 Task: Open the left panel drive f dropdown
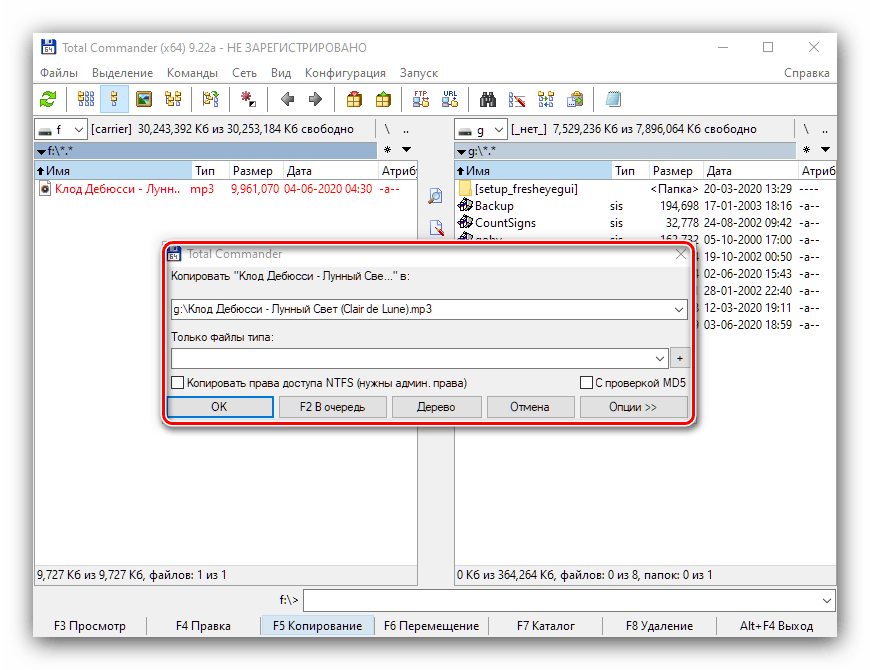tap(60, 129)
